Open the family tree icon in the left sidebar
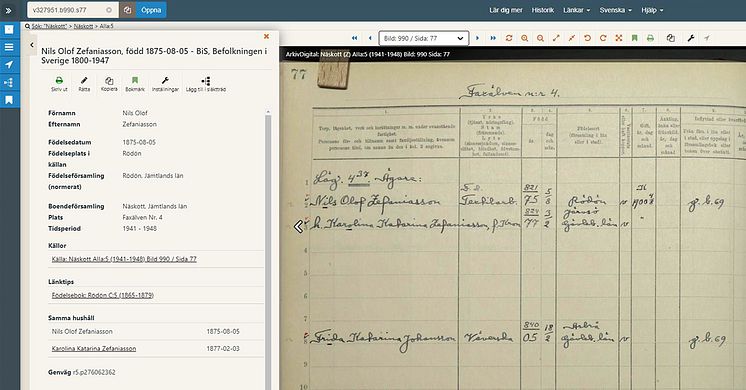Image resolution: width=746 pixels, height=390 pixels. (9, 82)
